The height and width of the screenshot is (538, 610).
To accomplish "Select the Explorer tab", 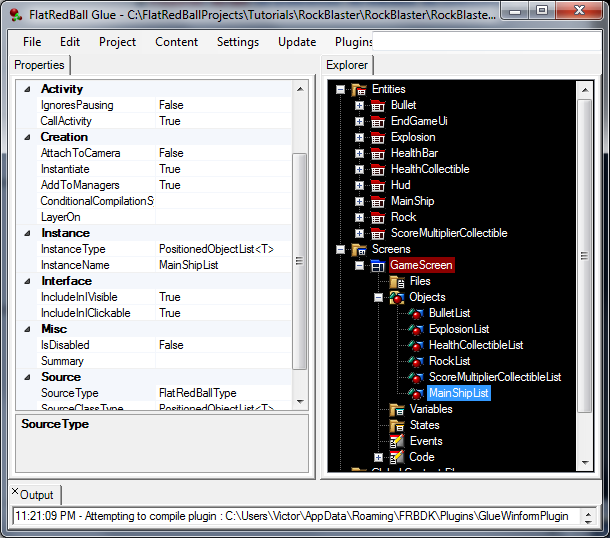I will pyautogui.click(x=347, y=65).
